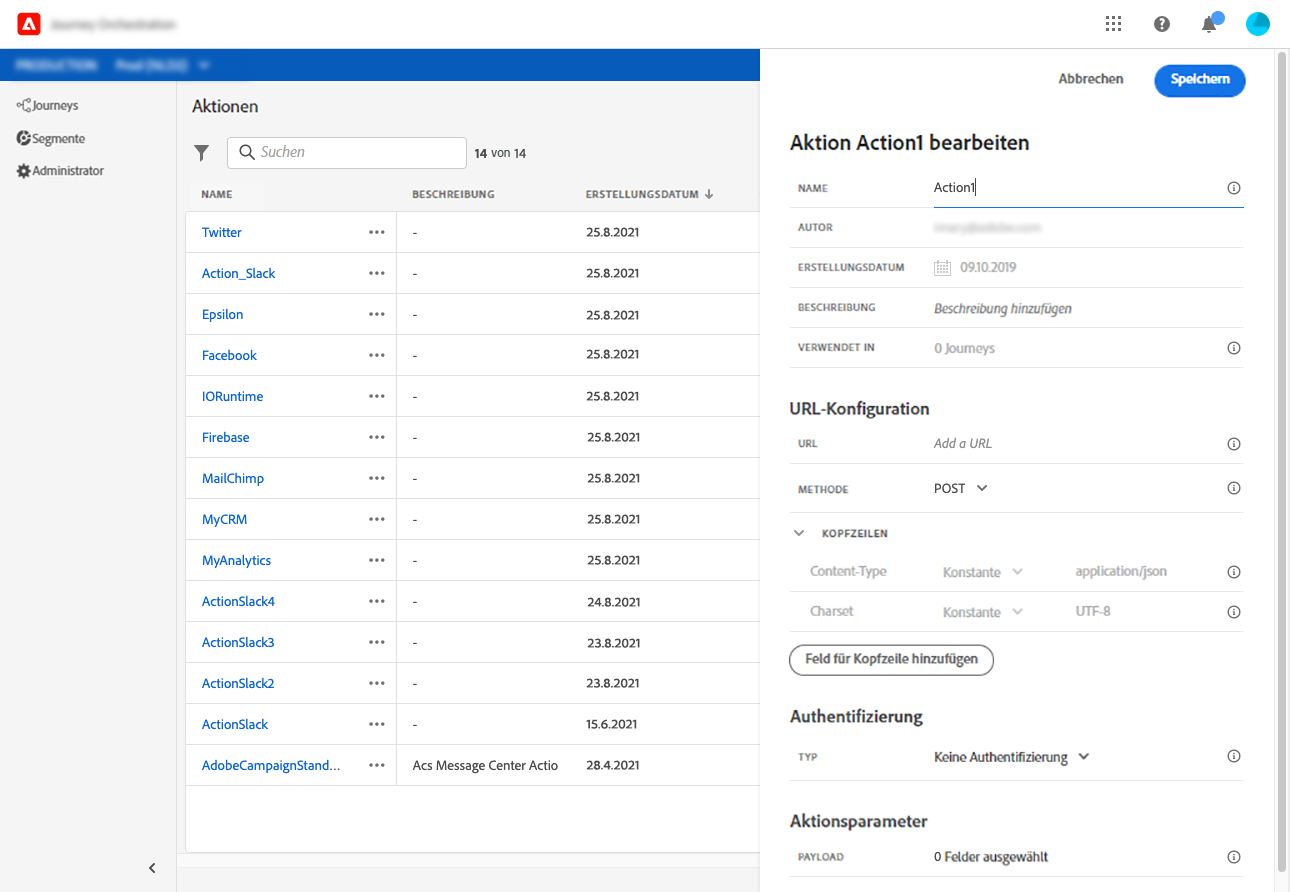
Task: Show info icon for Name field
Action: tap(1234, 188)
